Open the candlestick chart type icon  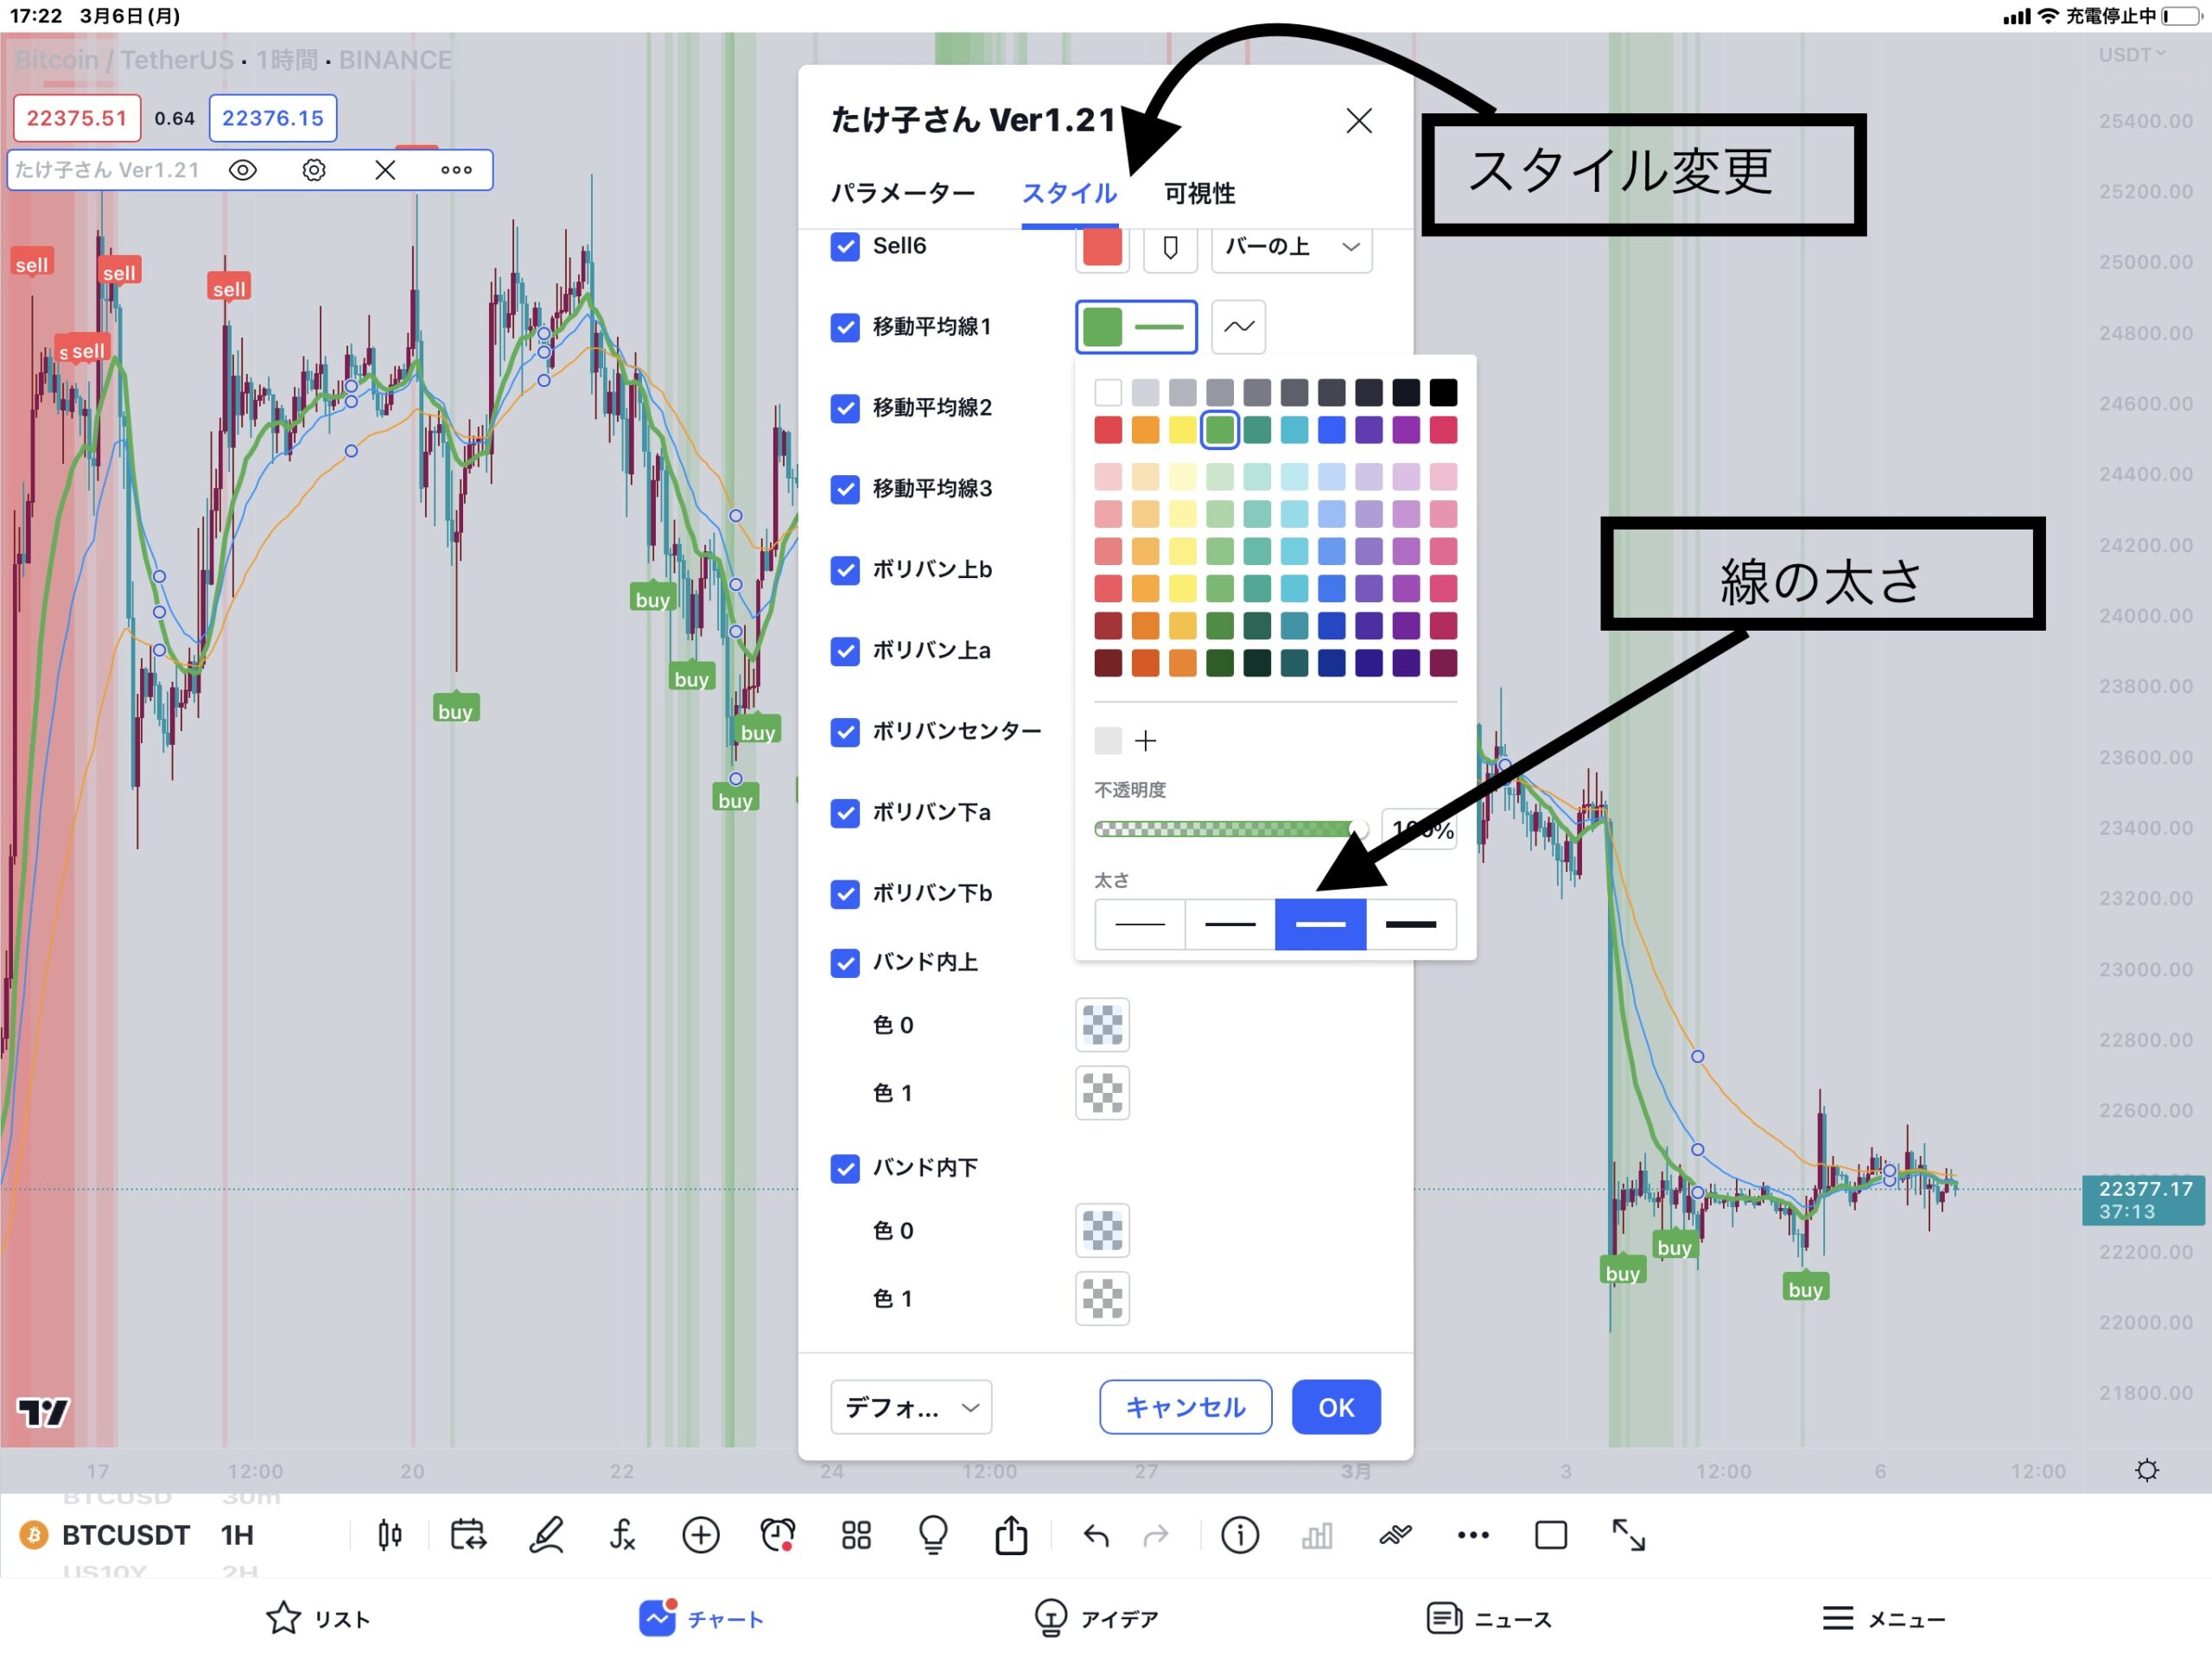tap(390, 1535)
